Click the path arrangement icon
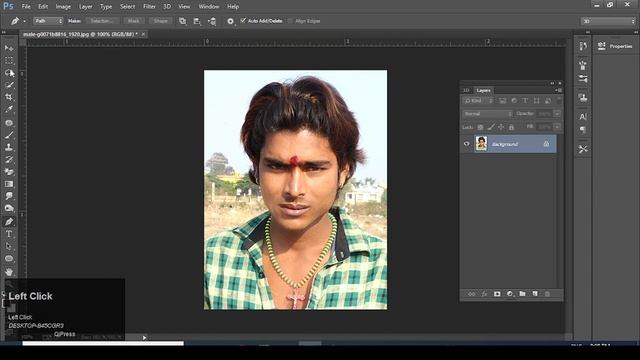The image size is (640, 360). (212, 21)
